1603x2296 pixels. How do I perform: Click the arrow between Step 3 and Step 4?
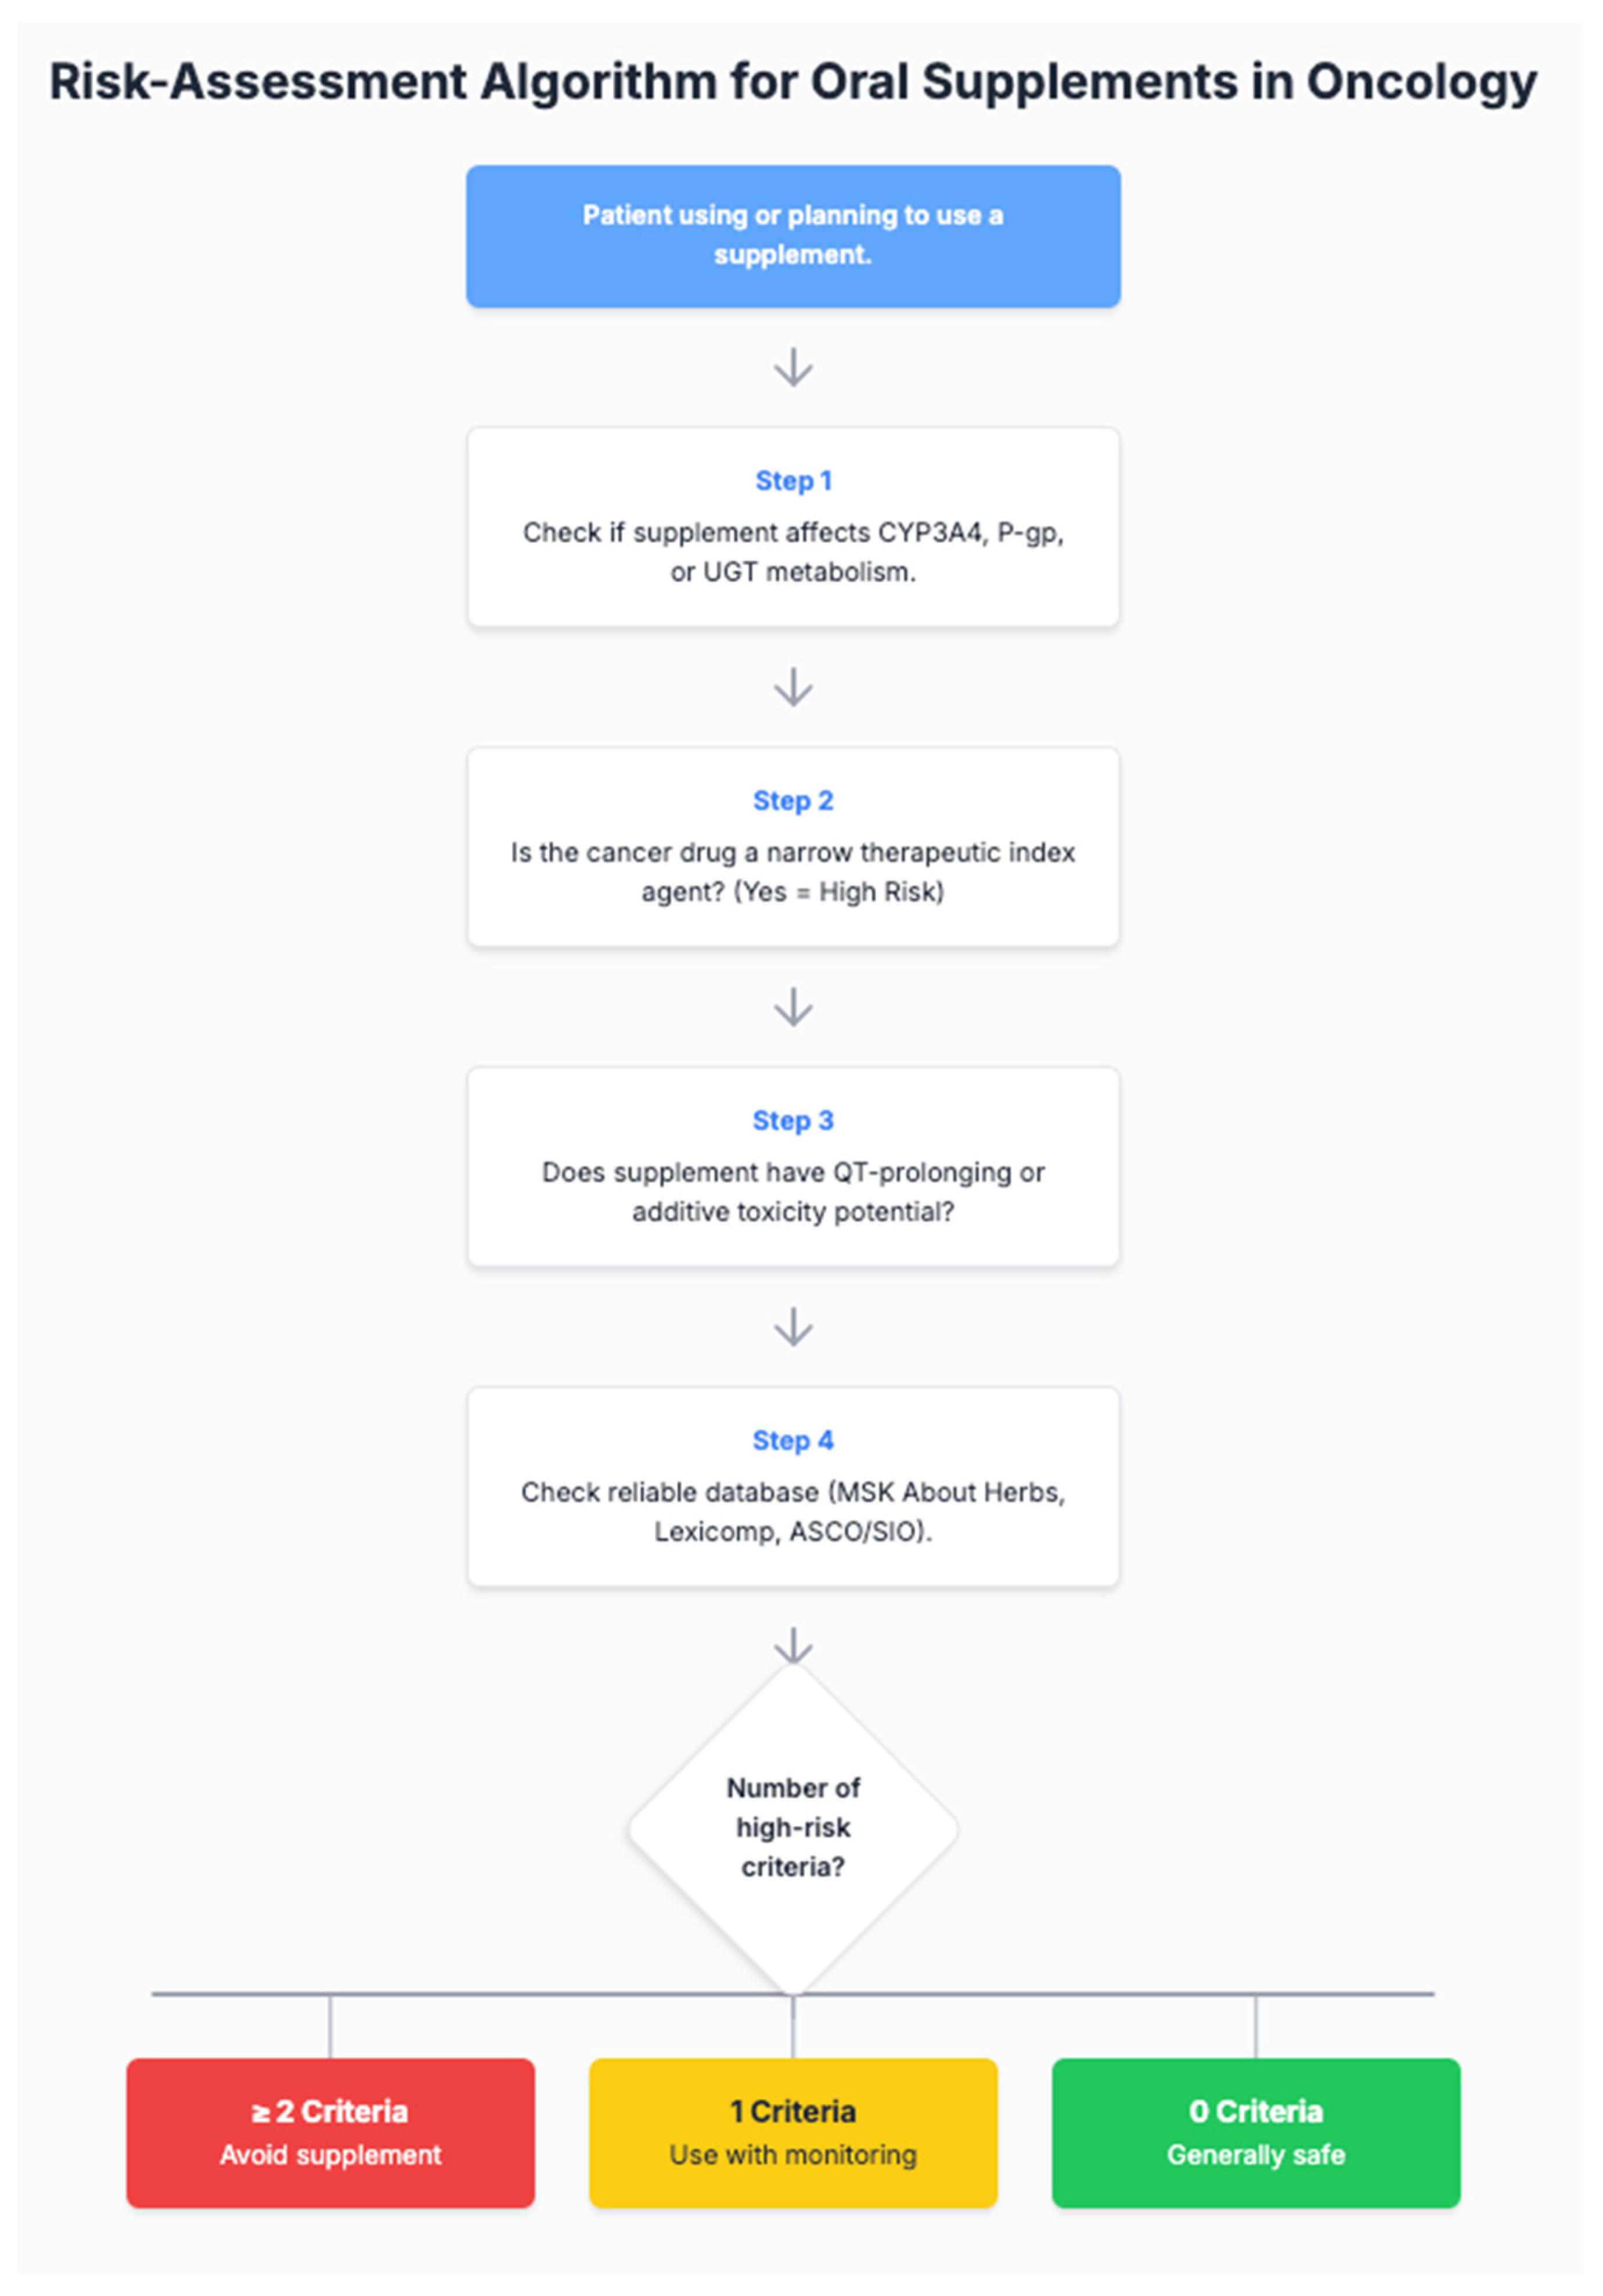(x=793, y=1327)
